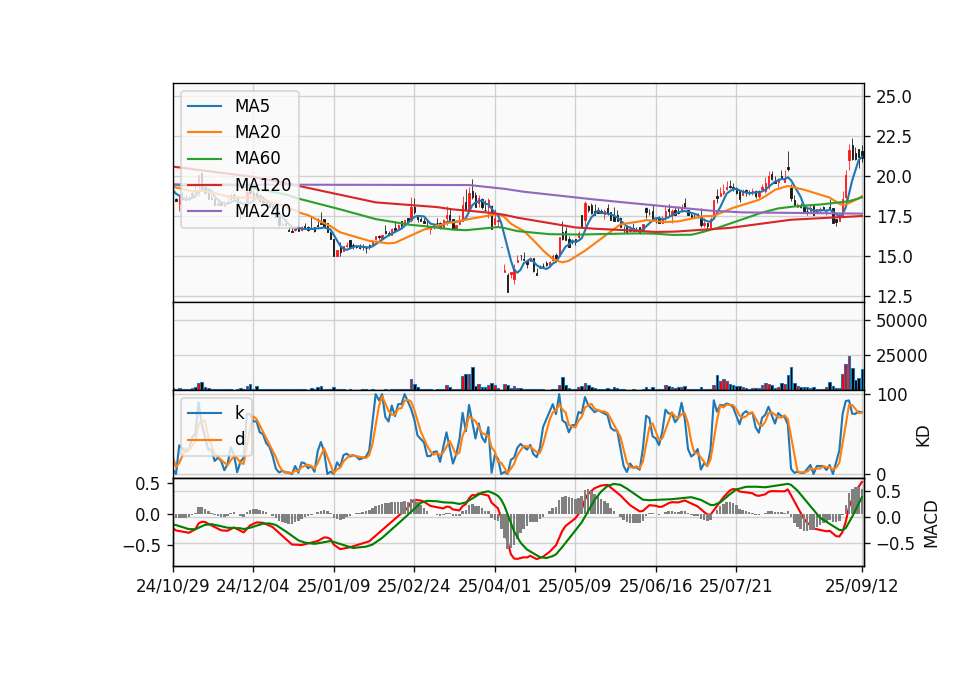Screen dimensions: 960x690
Task: Click the red MA120 legend line swatch
Action: pos(204,185)
